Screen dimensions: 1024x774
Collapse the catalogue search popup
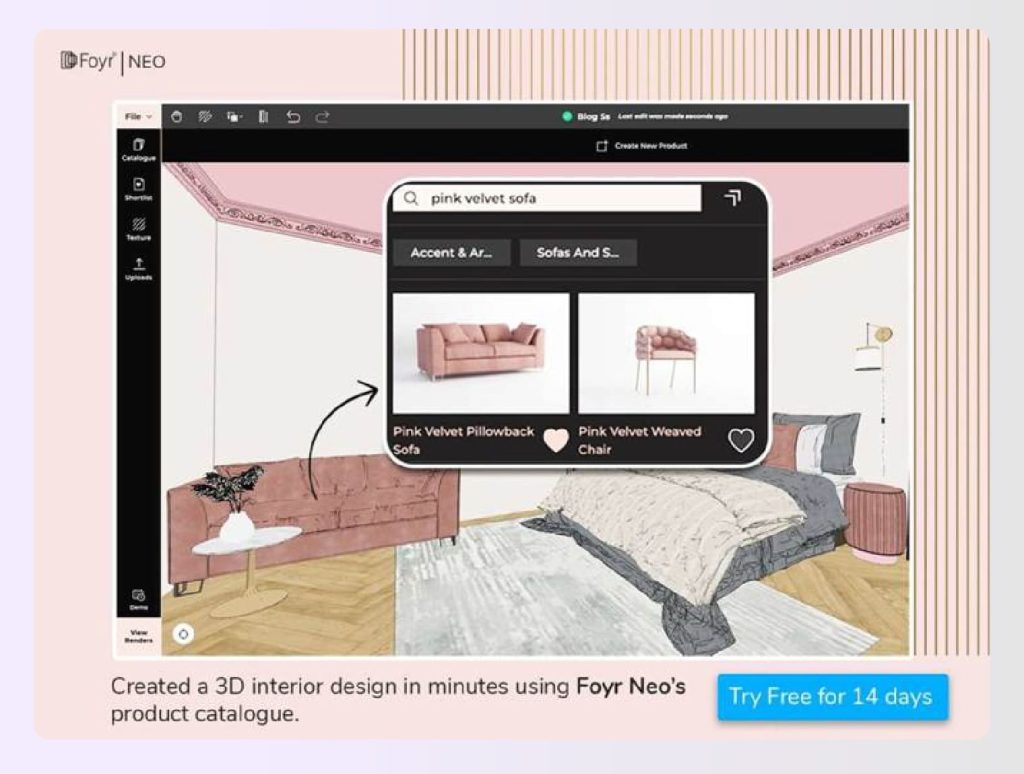(x=732, y=197)
